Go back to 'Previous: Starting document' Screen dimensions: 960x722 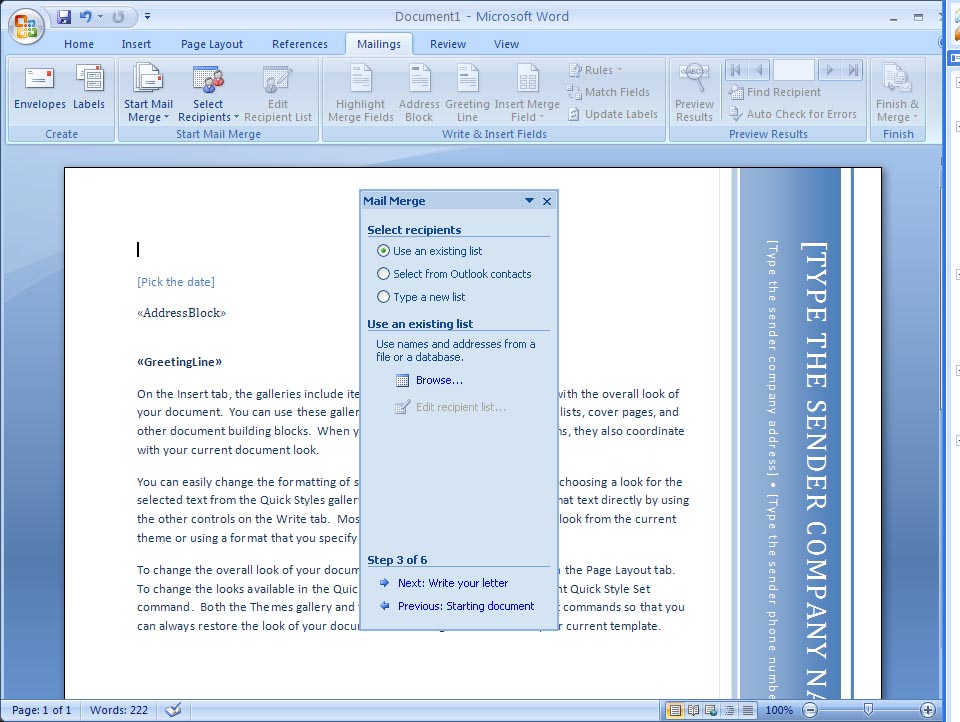[466, 606]
